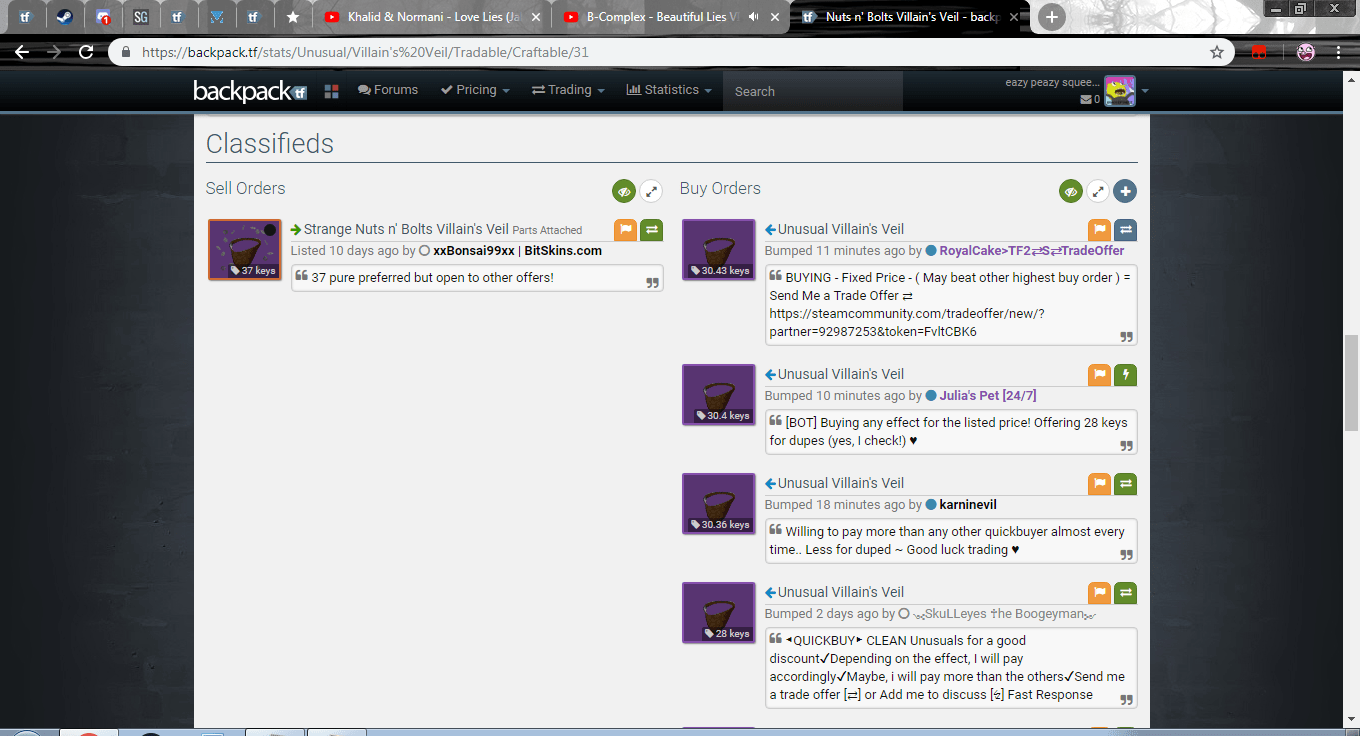1360x736 pixels.
Task: Report the Strange Nuts n' Bolts listing
Action: pyautogui.click(x=625, y=230)
